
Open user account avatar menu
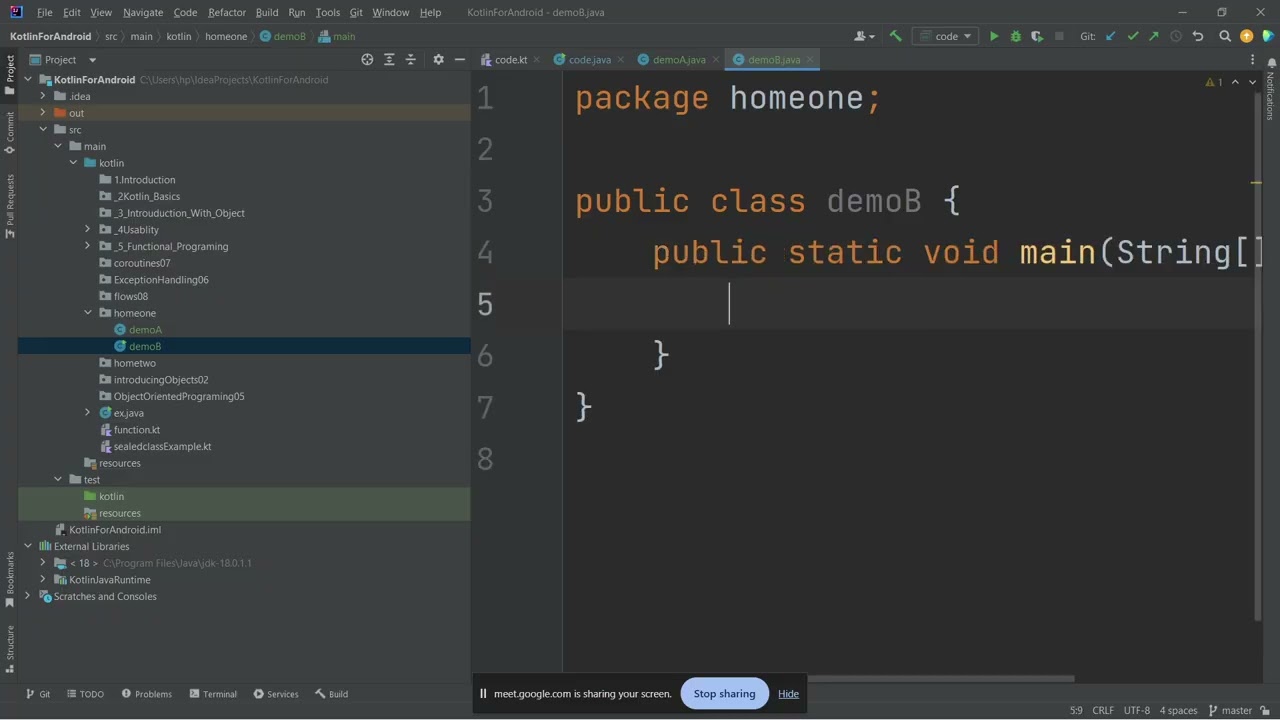864,36
